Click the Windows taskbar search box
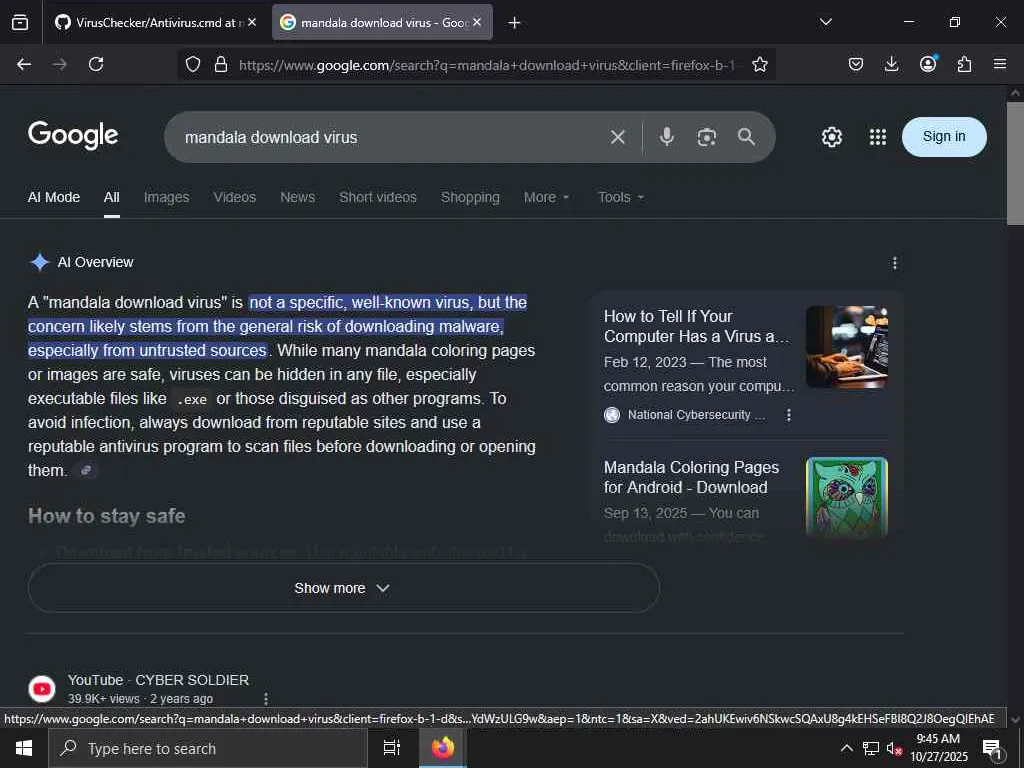 [x=208, y=748]
